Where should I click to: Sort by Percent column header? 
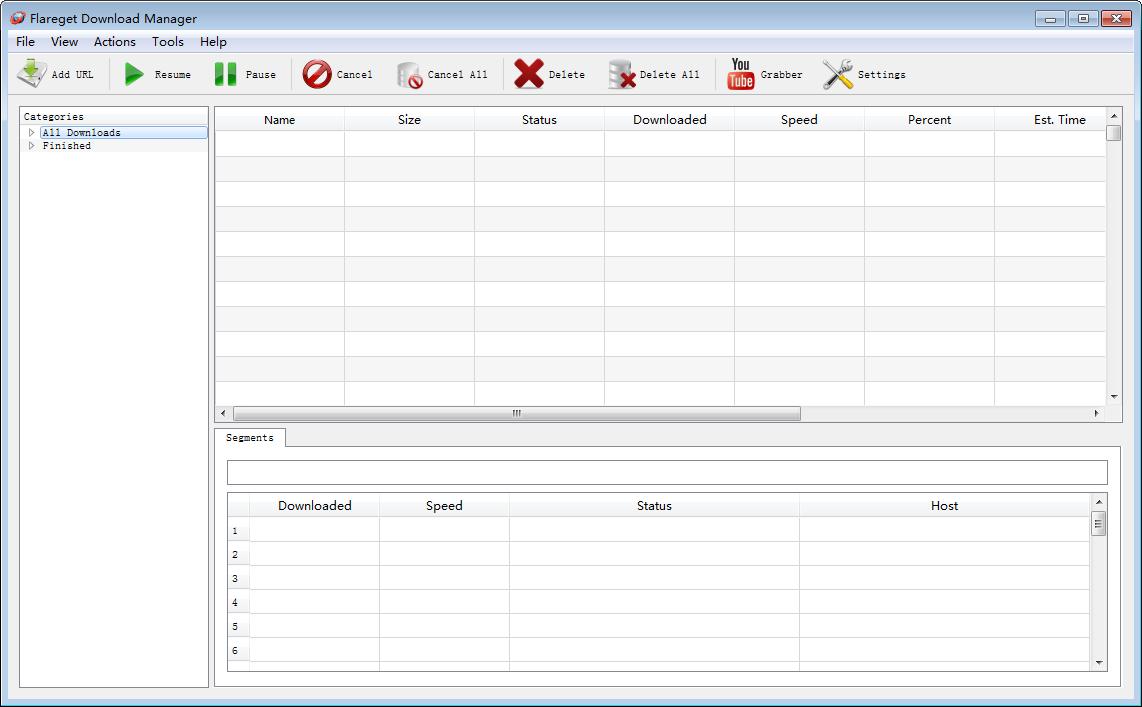929,119
